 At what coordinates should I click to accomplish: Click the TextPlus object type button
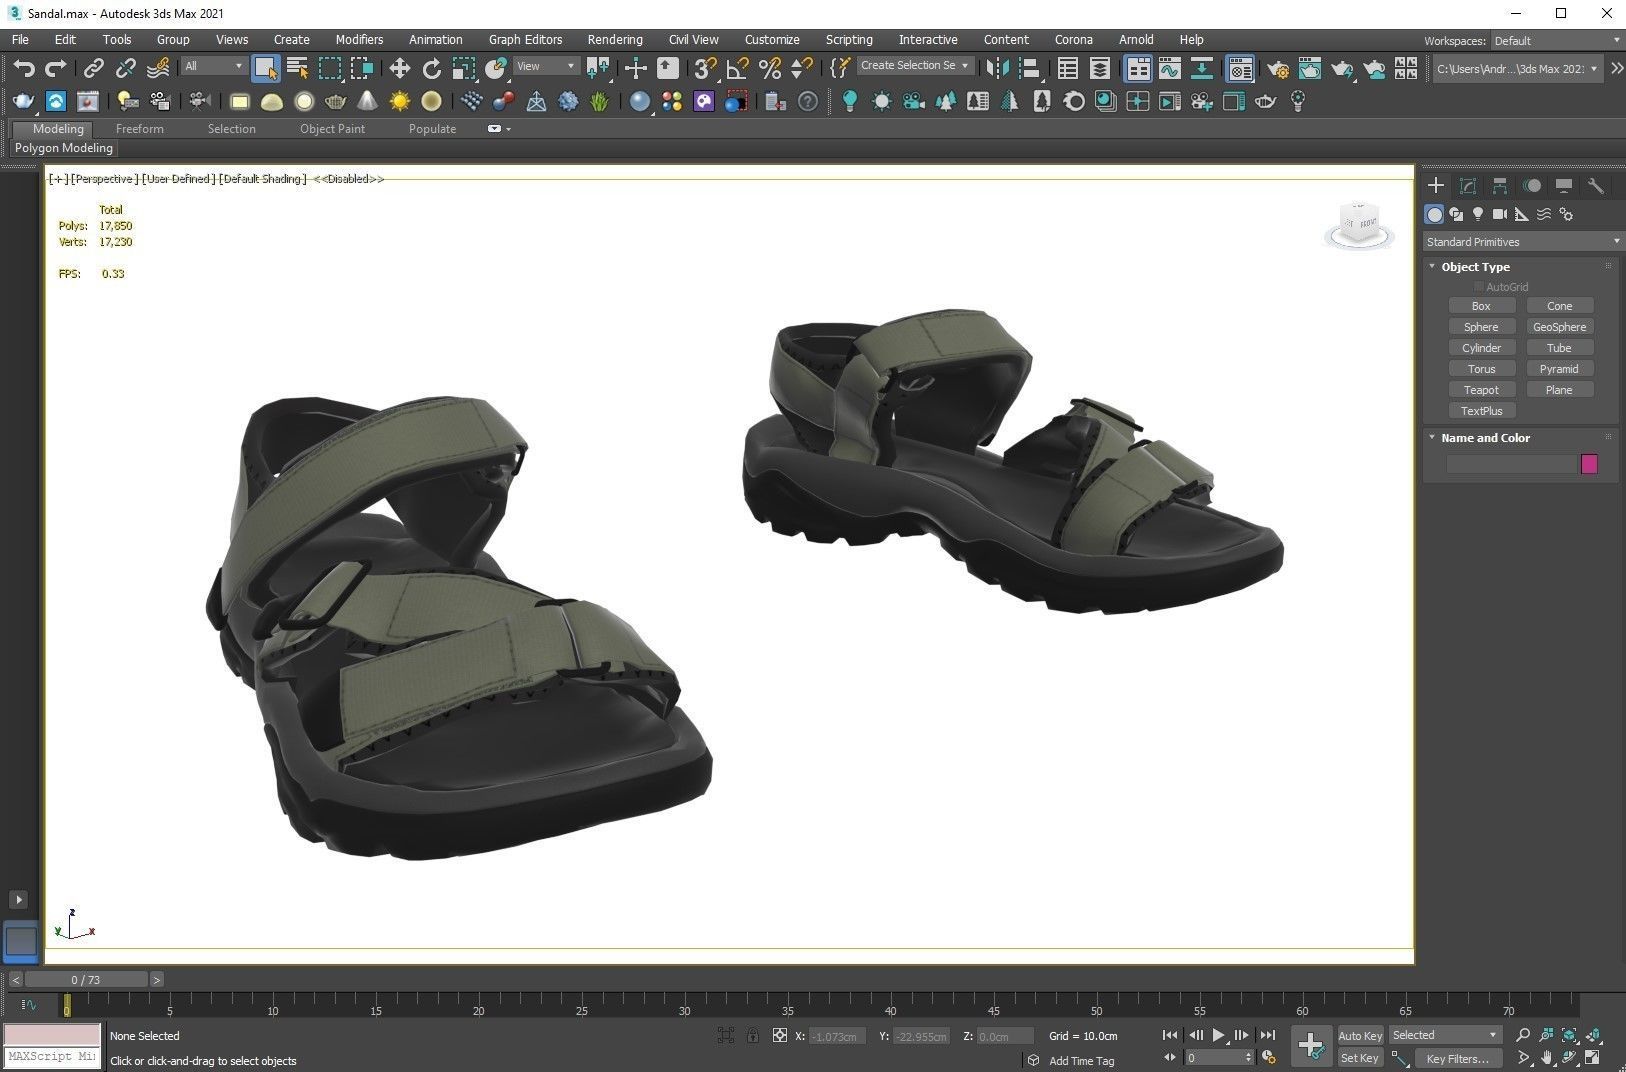[x=1481, y=411]
